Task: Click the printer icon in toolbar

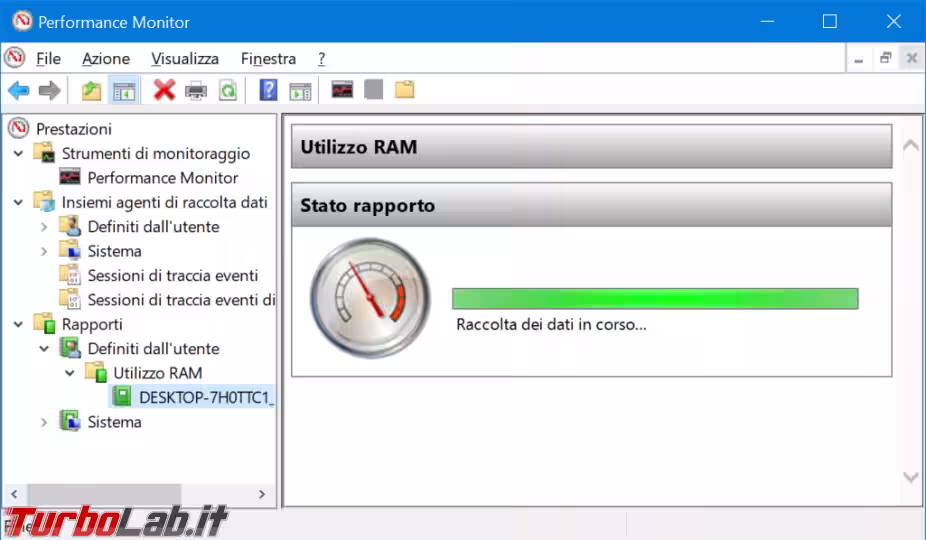Action: (196, 91)
